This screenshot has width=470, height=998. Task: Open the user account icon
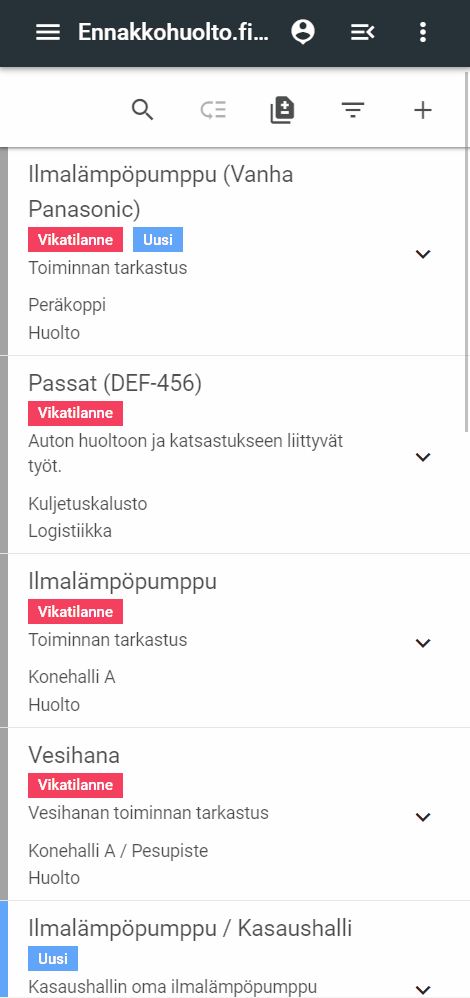tap(303, 32)
